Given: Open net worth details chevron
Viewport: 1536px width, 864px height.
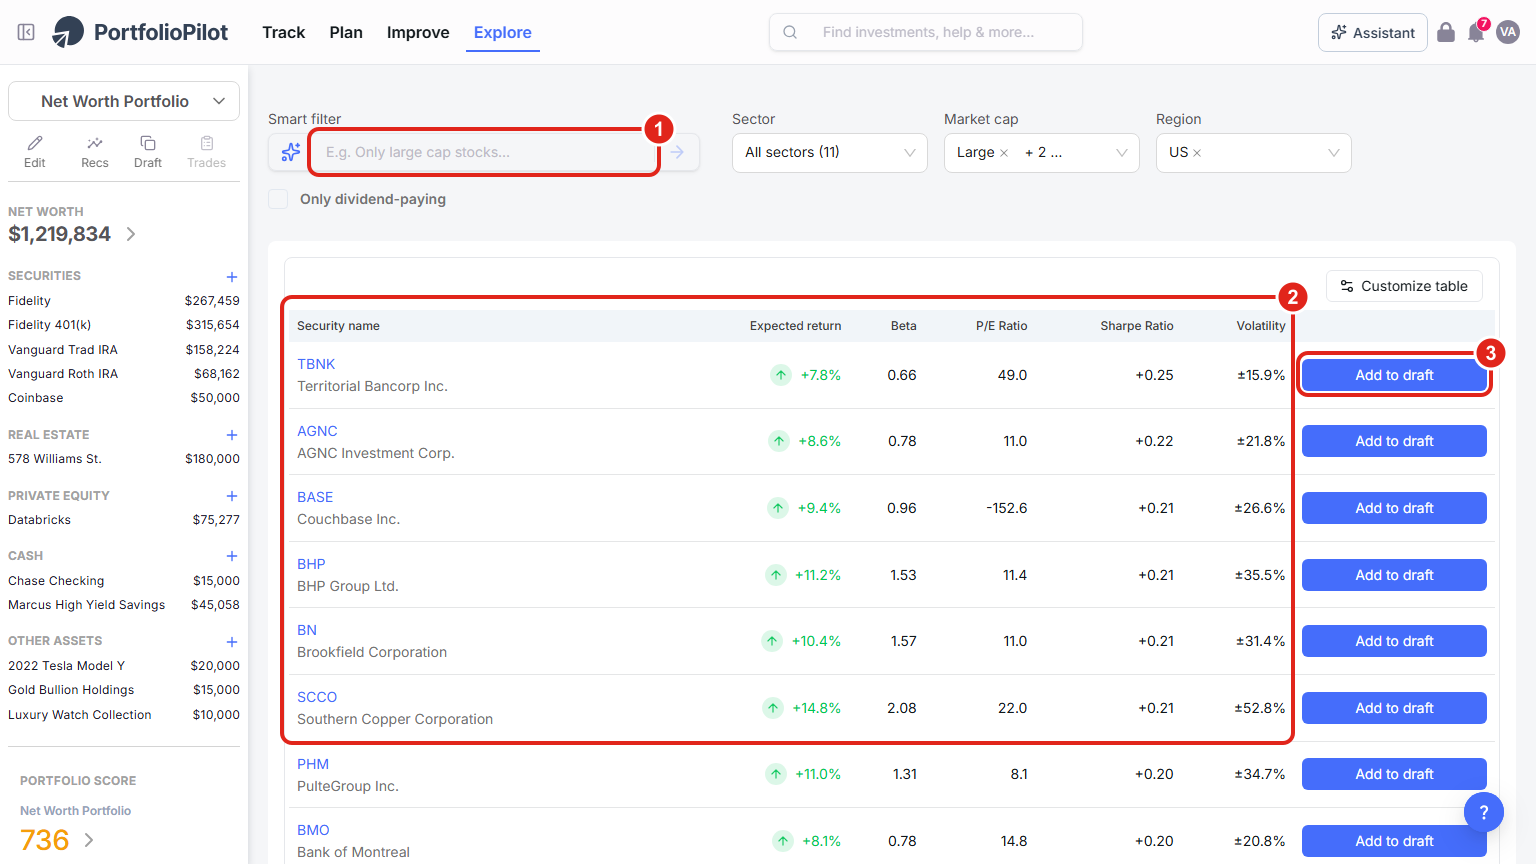Looking at the screenshot, I should point(131,234).
